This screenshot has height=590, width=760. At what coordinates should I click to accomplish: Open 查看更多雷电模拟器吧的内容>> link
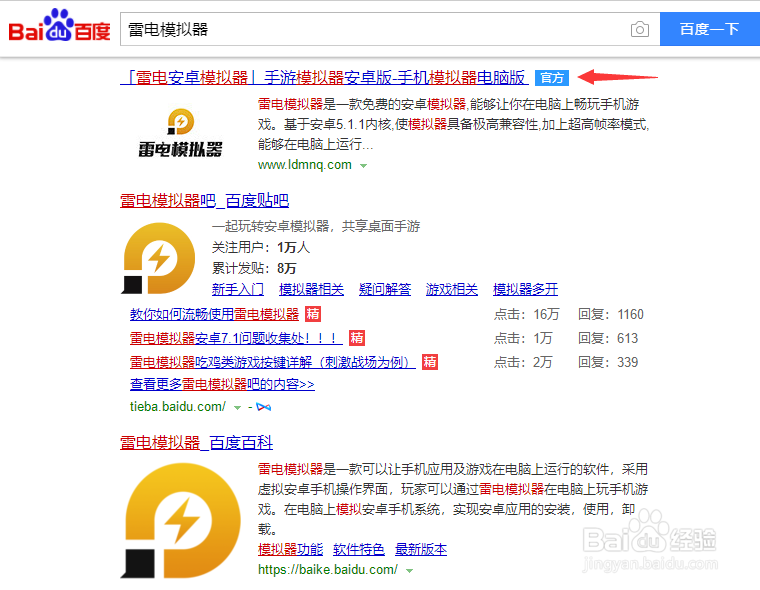pos(222,384)
